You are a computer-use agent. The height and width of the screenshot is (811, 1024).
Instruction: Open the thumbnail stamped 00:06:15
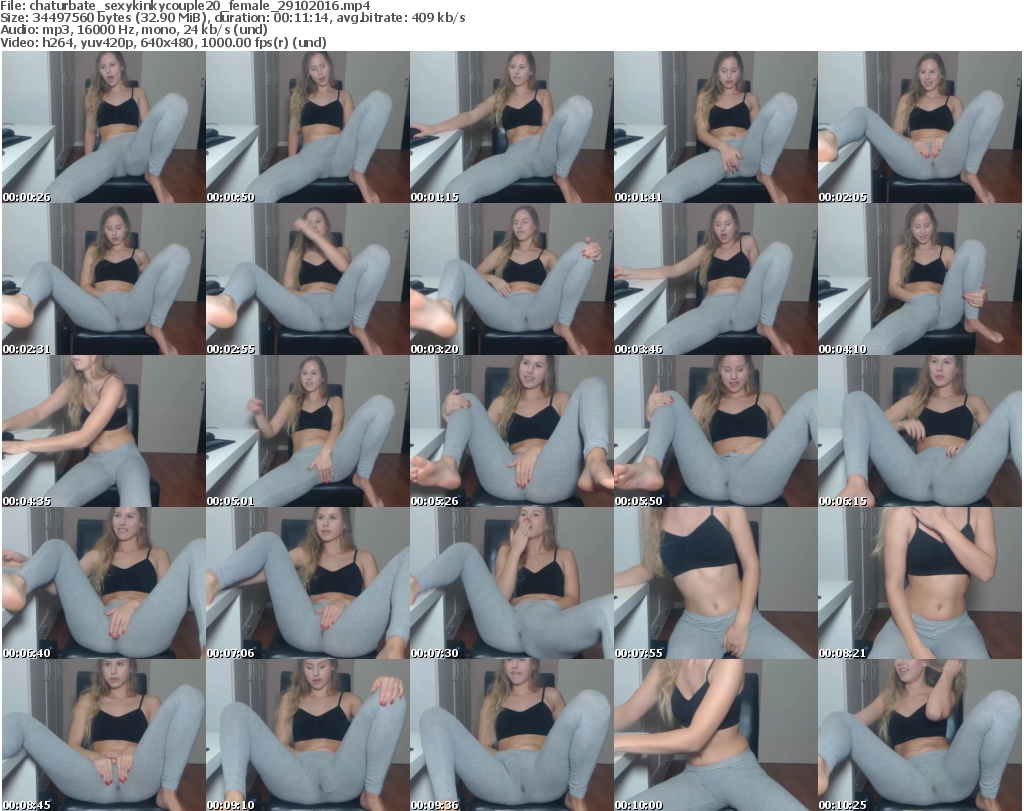tap(920, 431)
